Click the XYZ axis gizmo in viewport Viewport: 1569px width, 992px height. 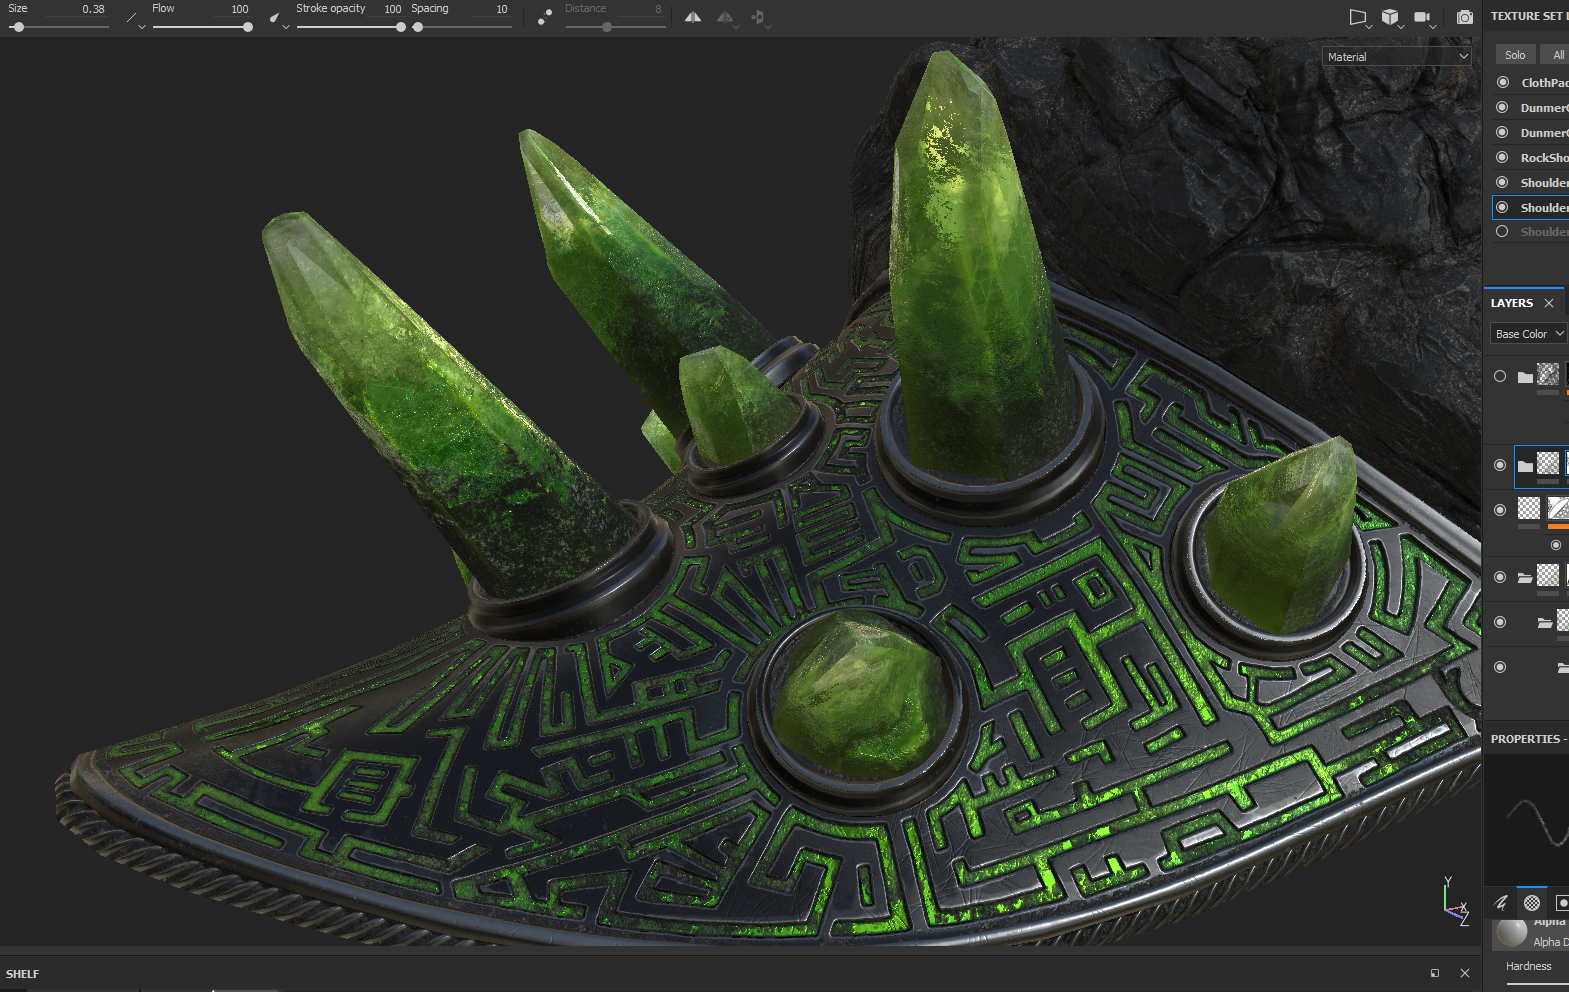click(1455, 900)
